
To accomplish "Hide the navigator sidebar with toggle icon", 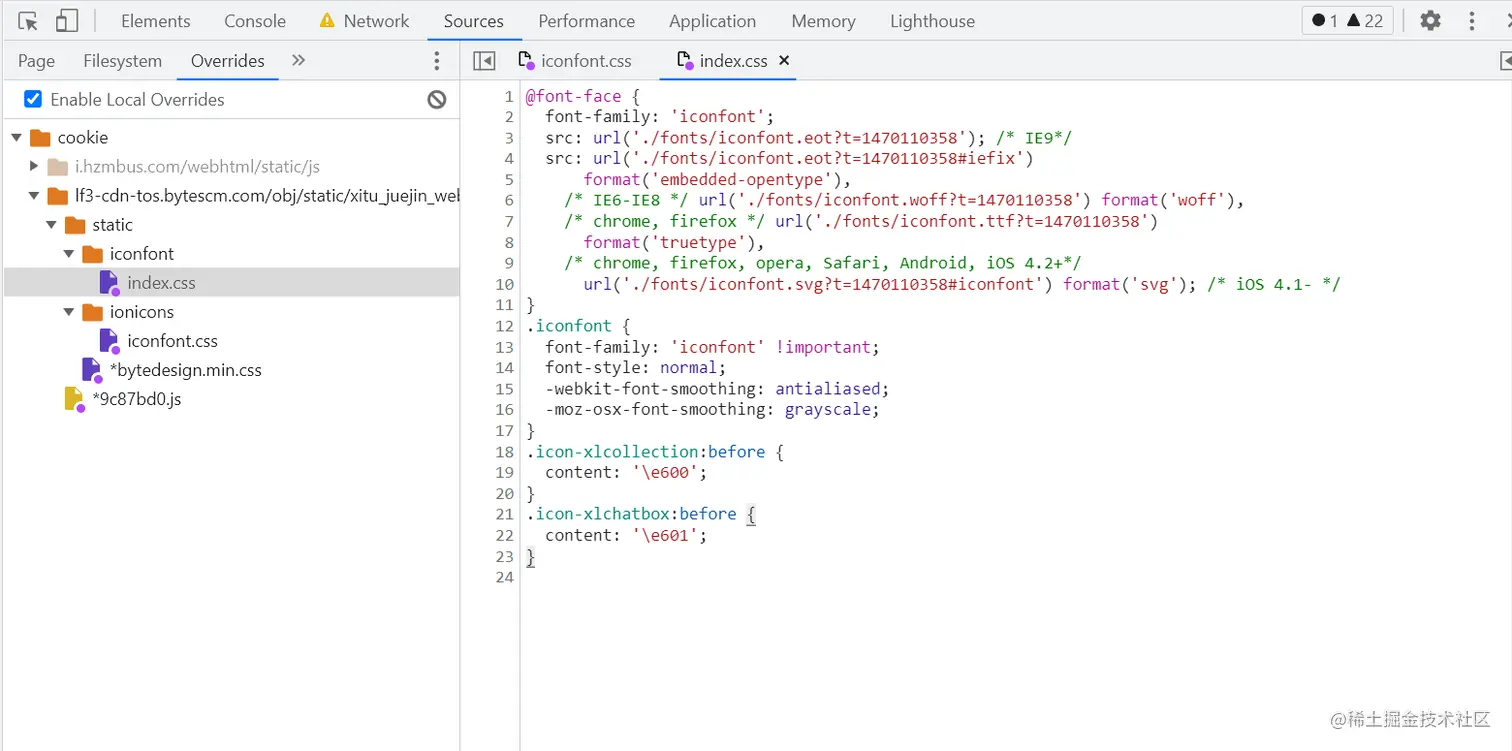I will [x=484, y=61].
